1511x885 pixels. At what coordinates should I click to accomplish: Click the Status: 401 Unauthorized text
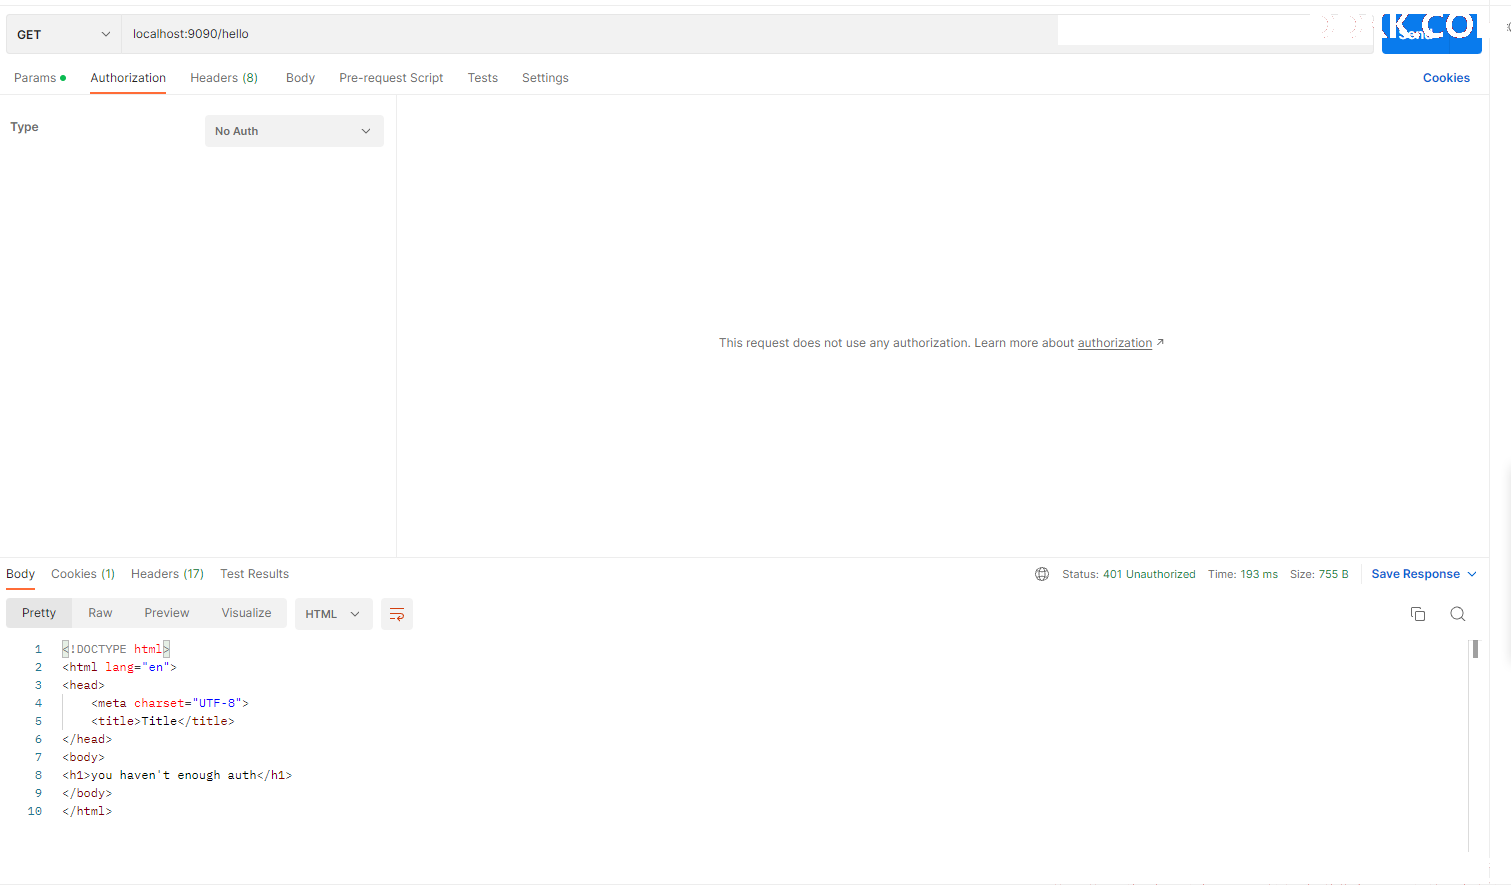(x=1128, y=574)
